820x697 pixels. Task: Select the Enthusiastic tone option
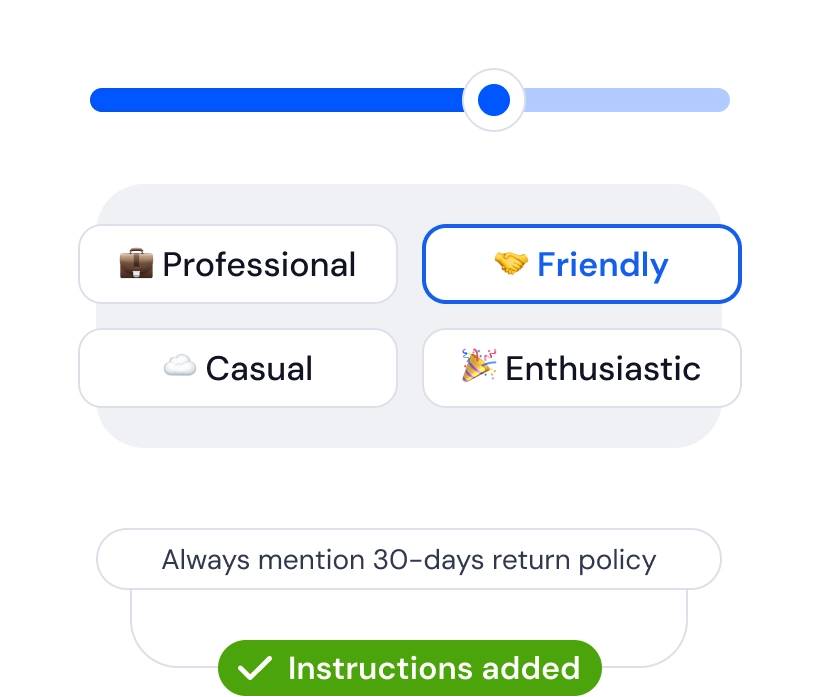point(581,368)
